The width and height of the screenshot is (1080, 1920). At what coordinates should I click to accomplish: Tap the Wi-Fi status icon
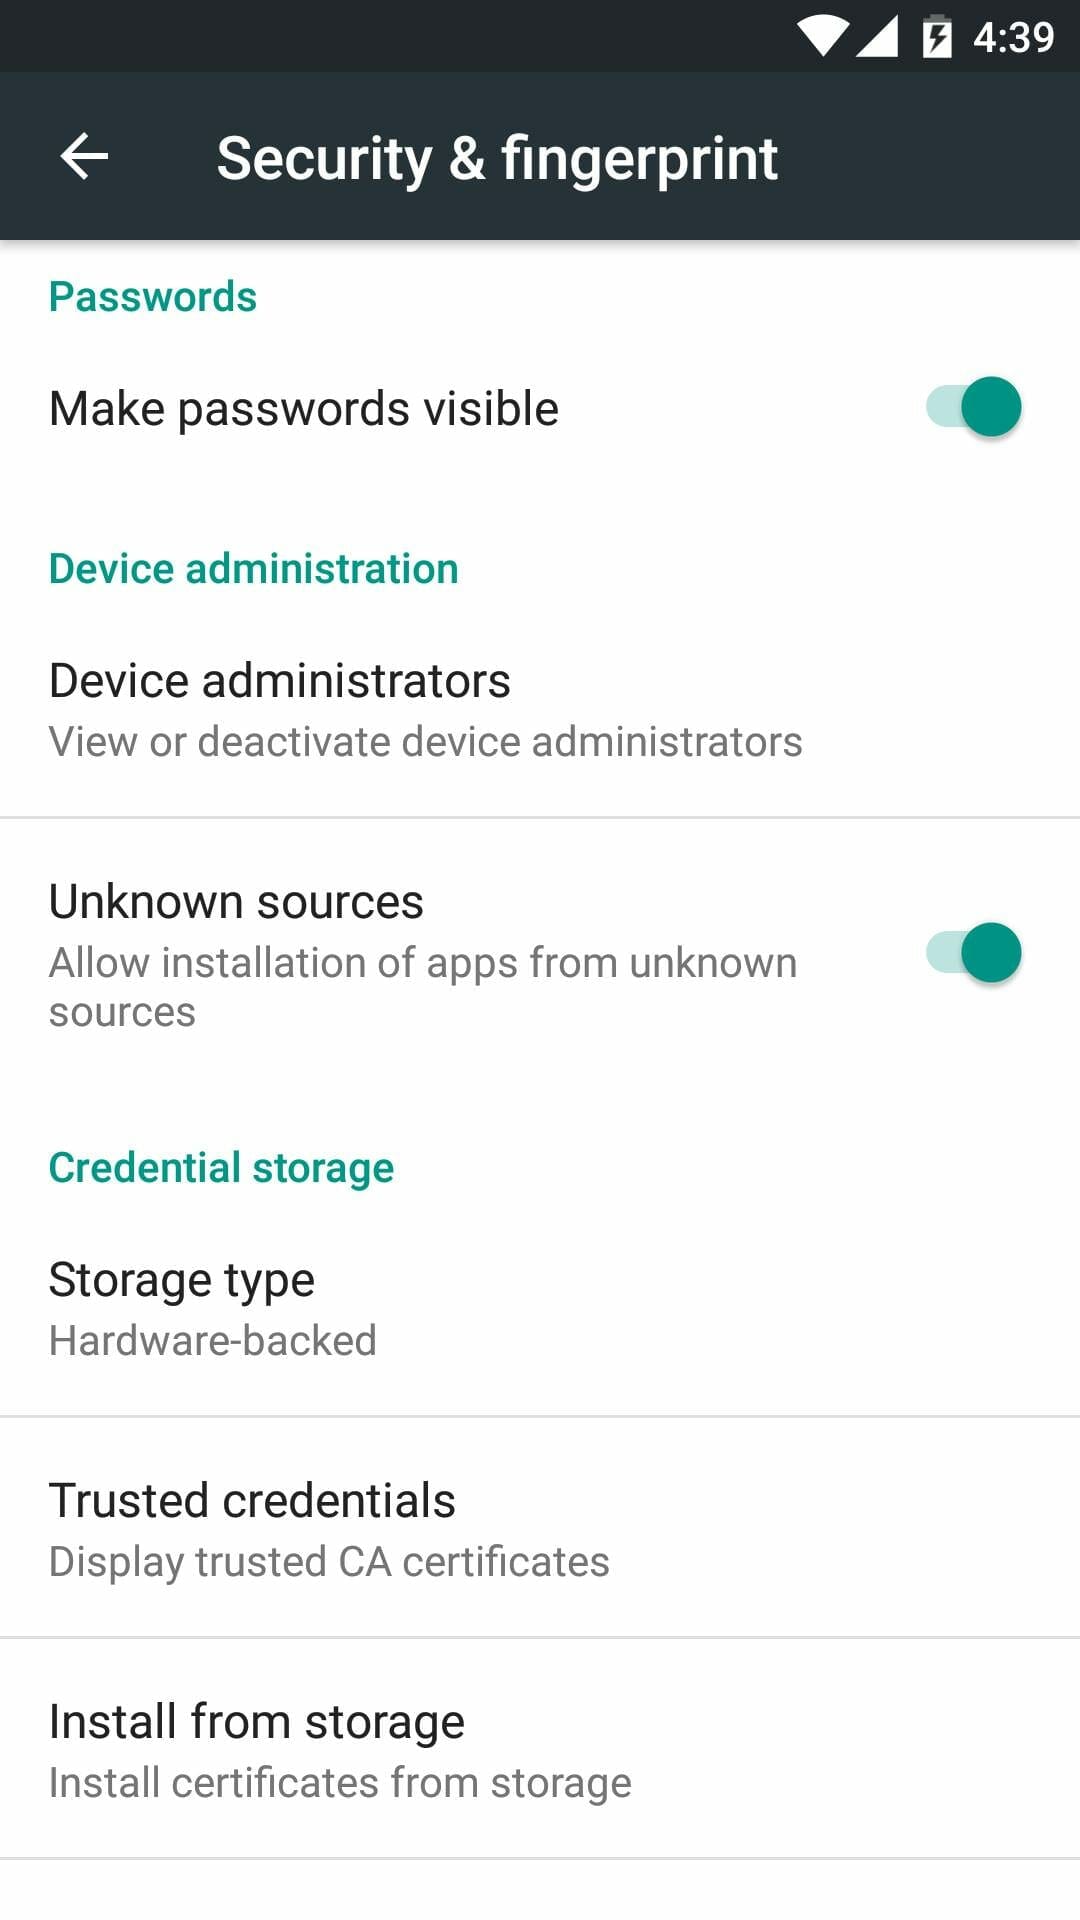[x=822, y=37]
